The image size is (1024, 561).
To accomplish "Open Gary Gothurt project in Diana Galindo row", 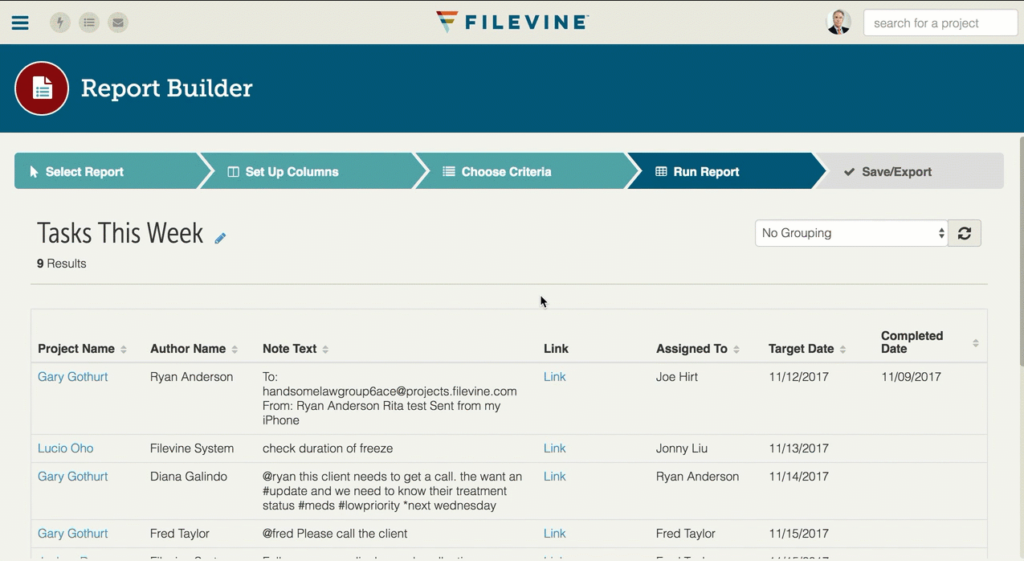I will [x=72, y=477].
